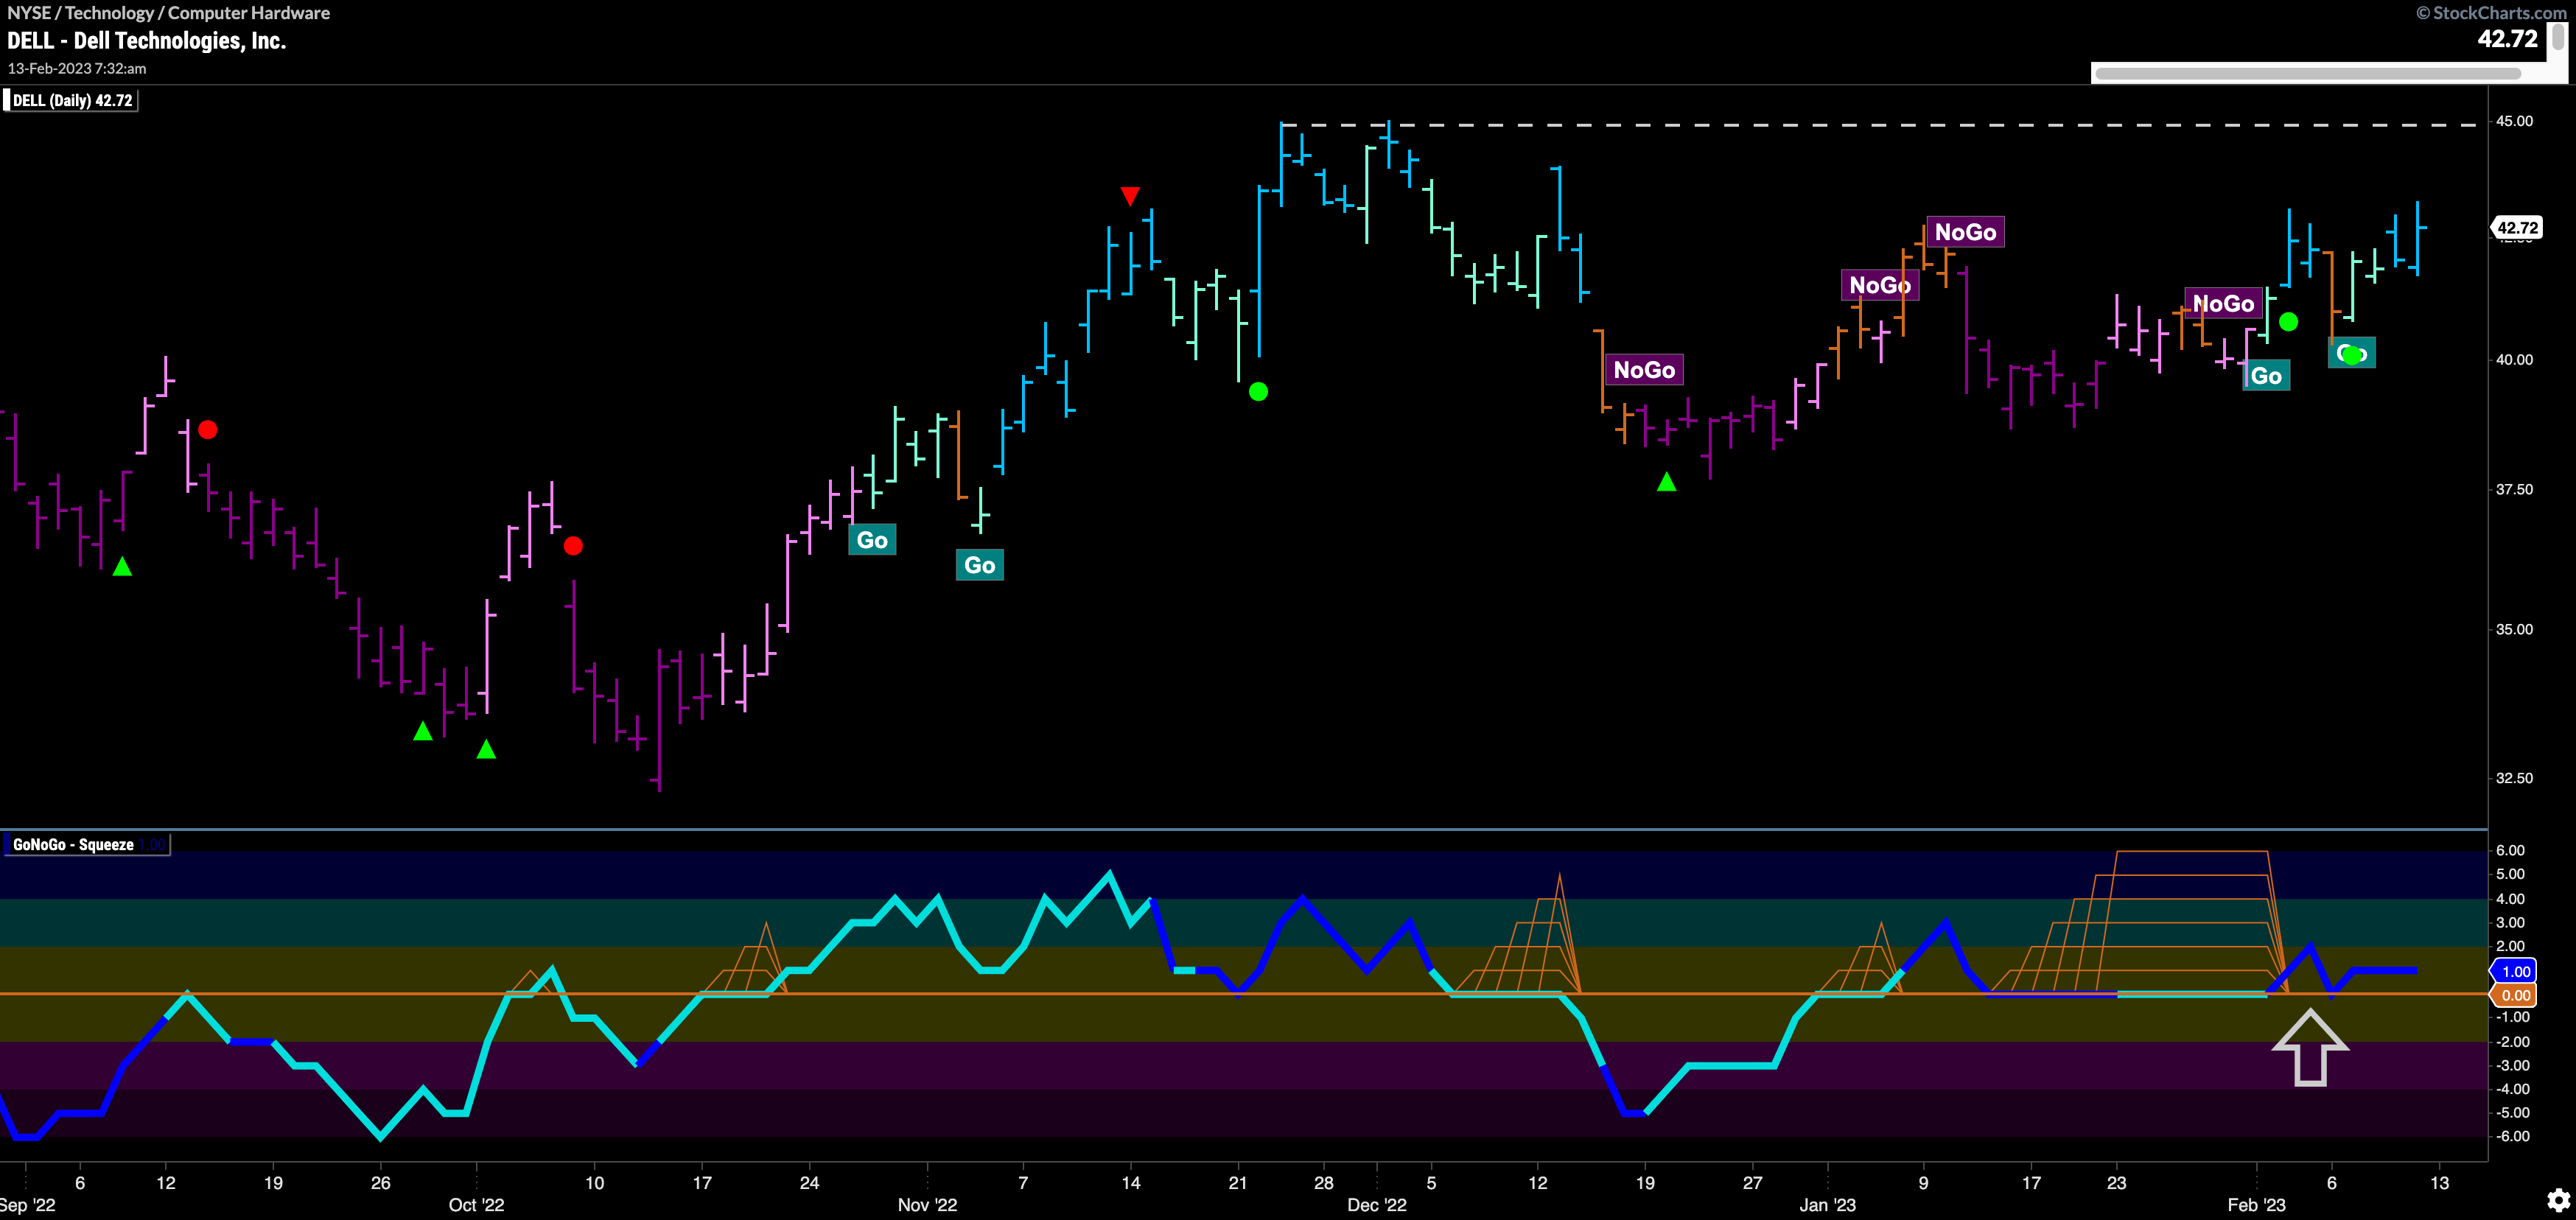This screenshot has height=1220, width=2576.
Task: Click the green up triangle near September 8
Action: pos(122,567)
